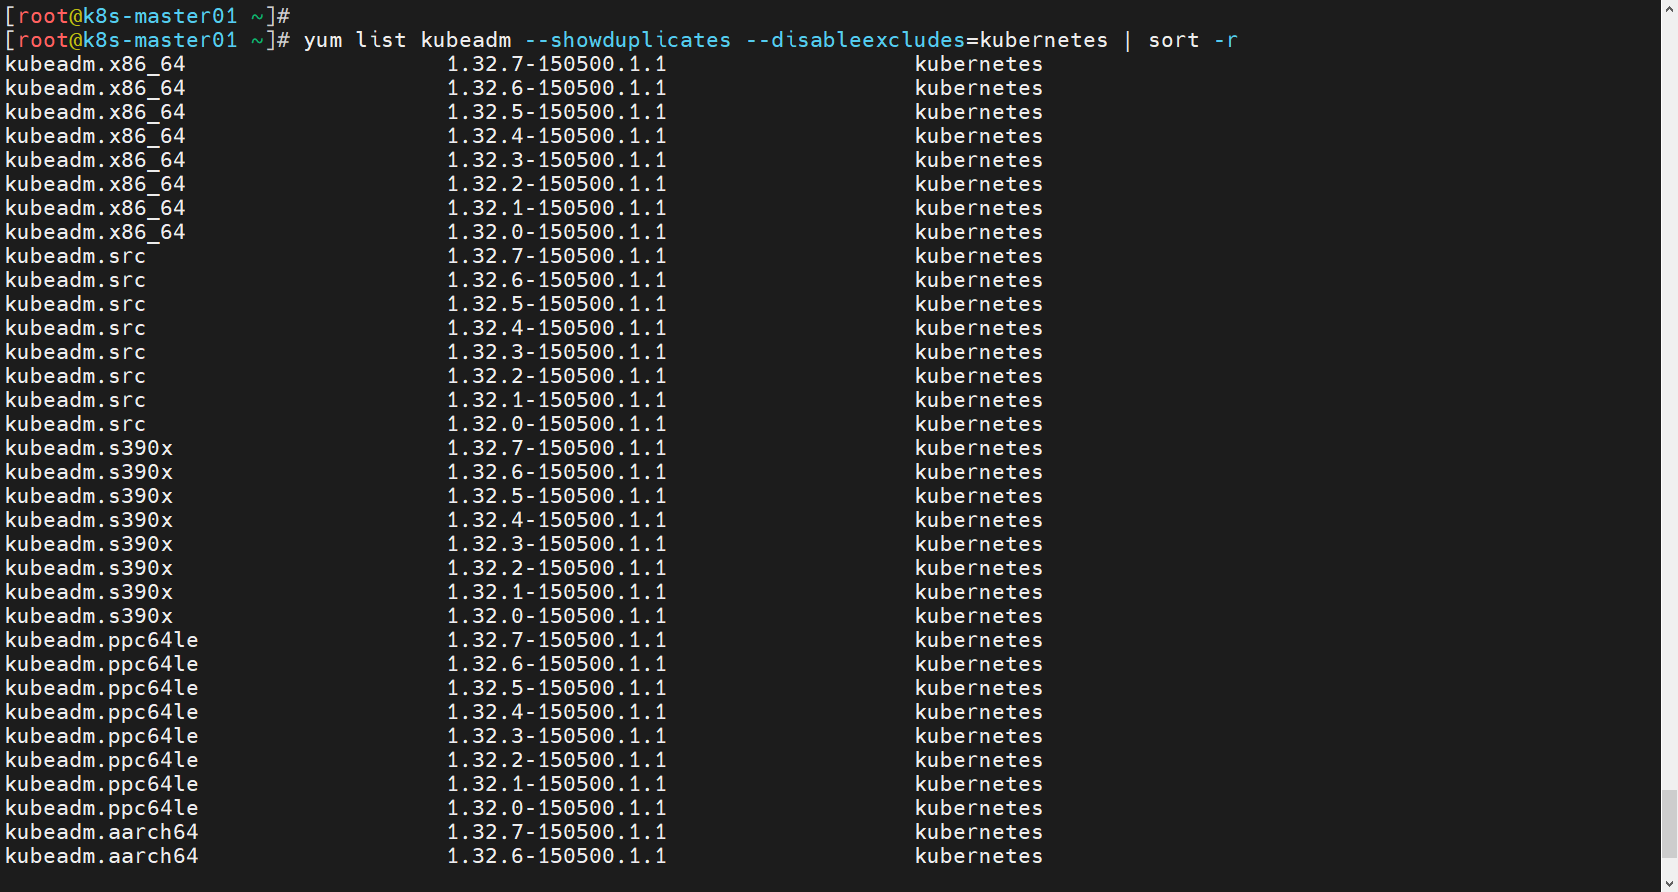This screenshot has width=1678, height=892.
Task: Click version 1.32.3 in the kubeadm.src row
Action: (x=556, y=352)
